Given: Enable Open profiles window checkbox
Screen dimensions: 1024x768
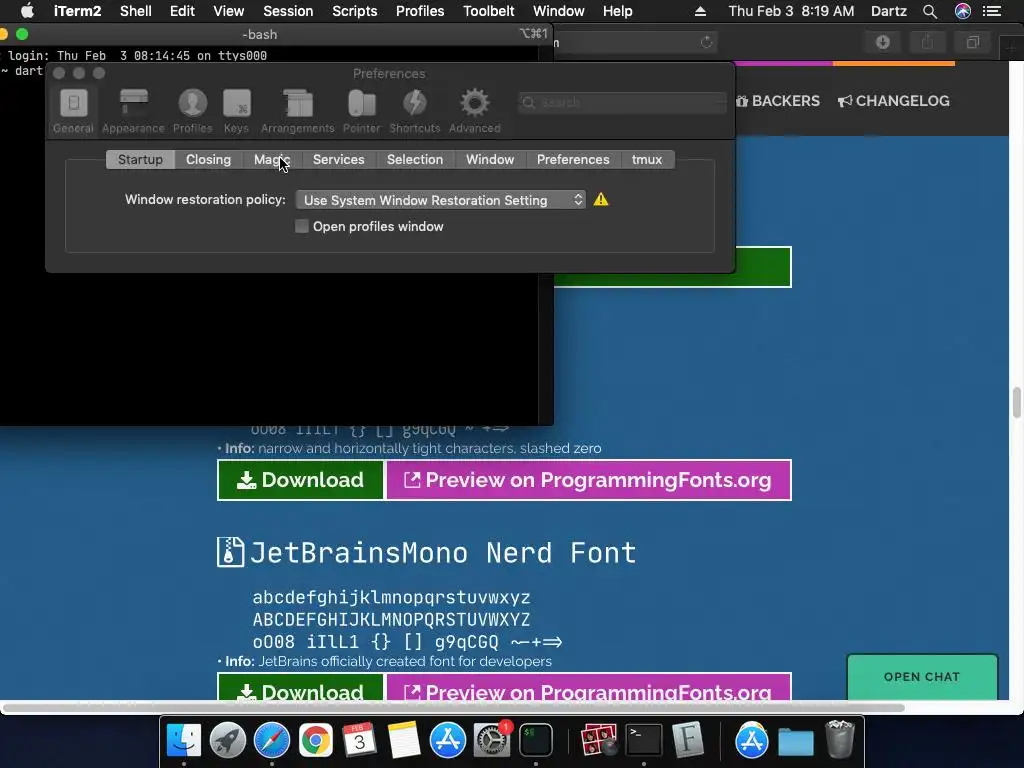Looking at the screenshot, I should tap(302, 227).
